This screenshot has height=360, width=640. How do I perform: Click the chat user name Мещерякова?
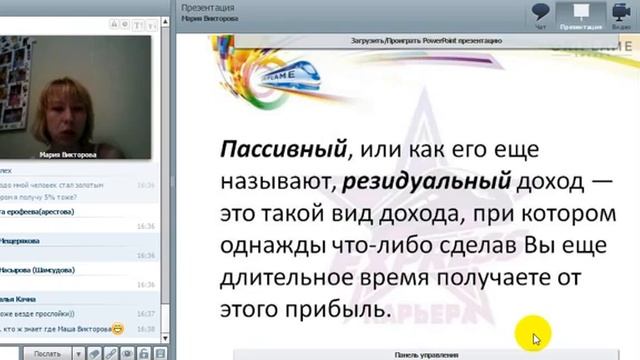(x=20, y=241)
